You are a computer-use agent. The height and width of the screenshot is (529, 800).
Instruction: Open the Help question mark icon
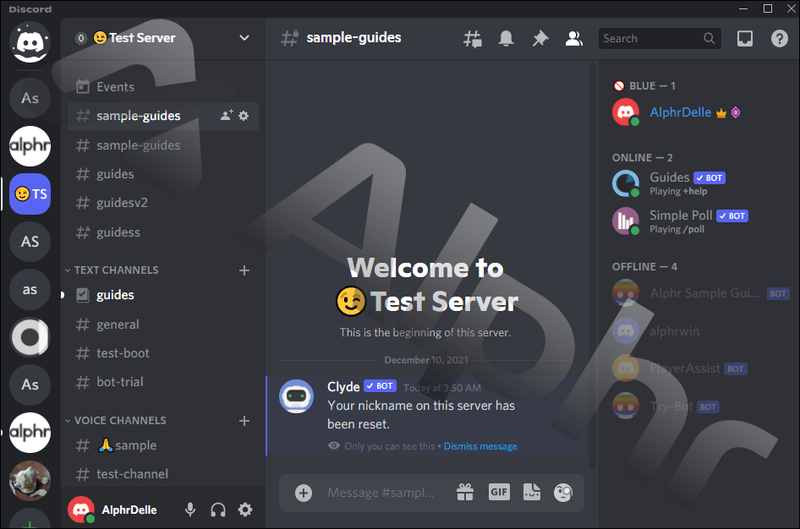point(779,39)
